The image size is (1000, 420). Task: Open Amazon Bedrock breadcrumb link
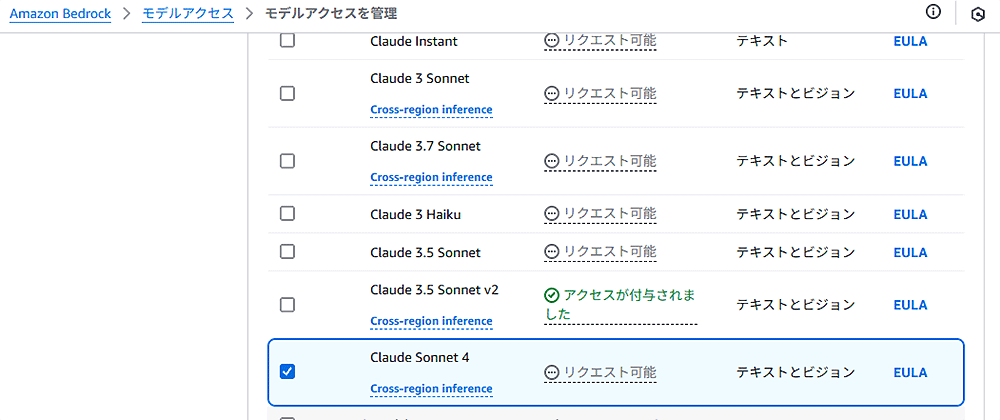(x=61, y=13)
